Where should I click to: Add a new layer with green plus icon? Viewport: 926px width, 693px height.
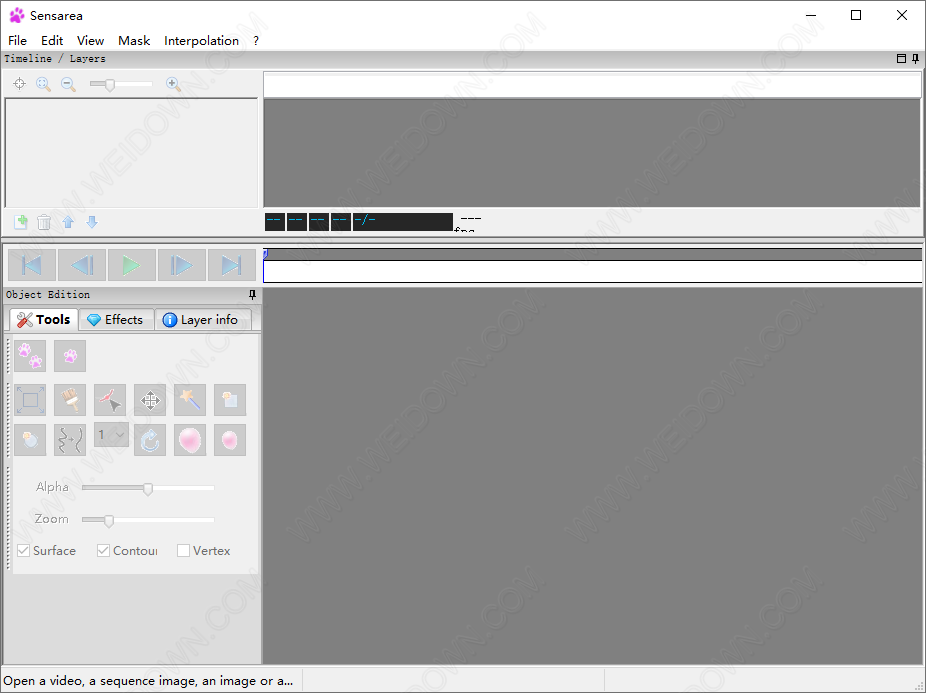(x=21, y=222)
